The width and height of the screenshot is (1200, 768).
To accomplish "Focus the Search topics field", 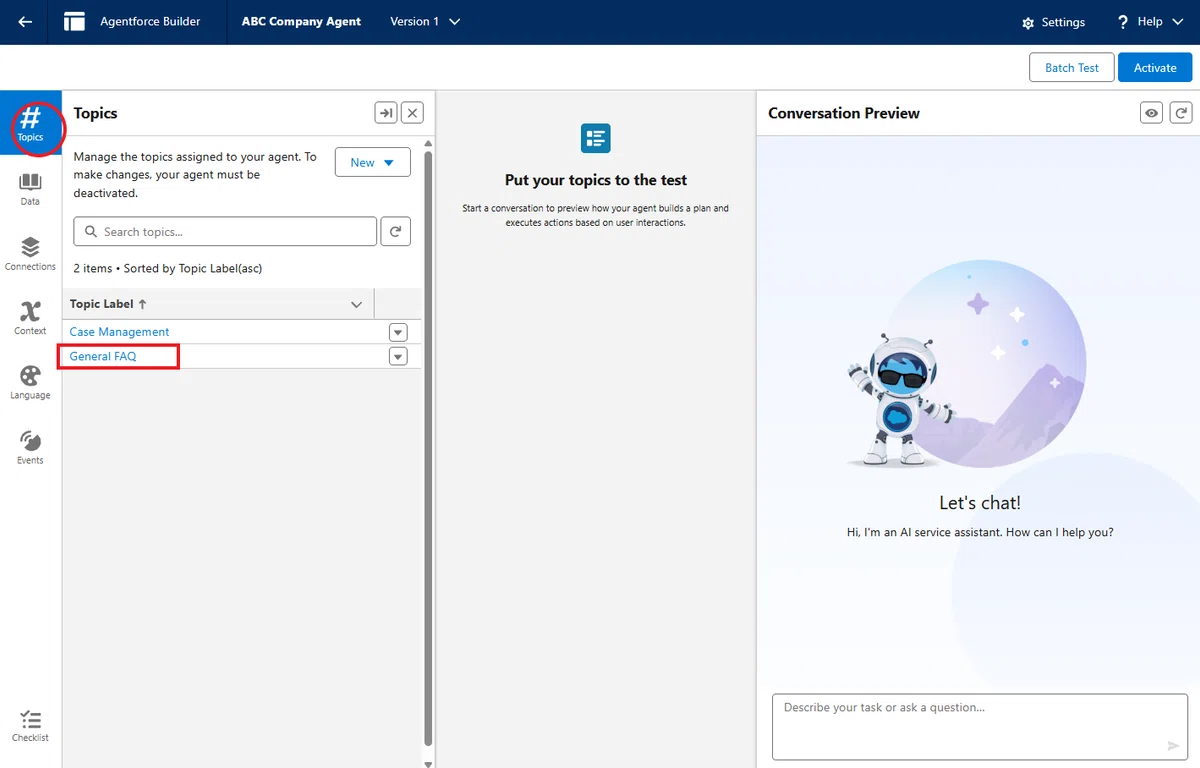I will 225,231.
